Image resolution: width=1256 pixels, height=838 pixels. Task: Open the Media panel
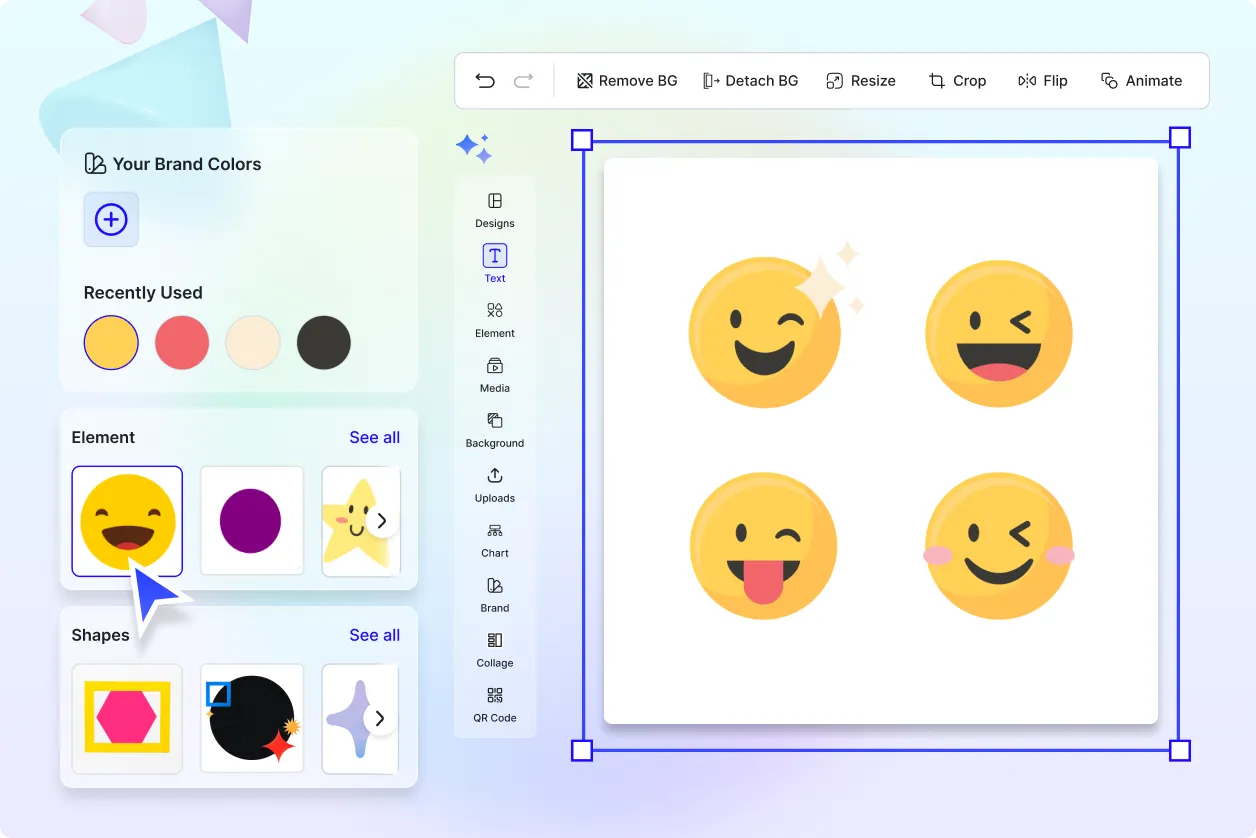point(494,375)
